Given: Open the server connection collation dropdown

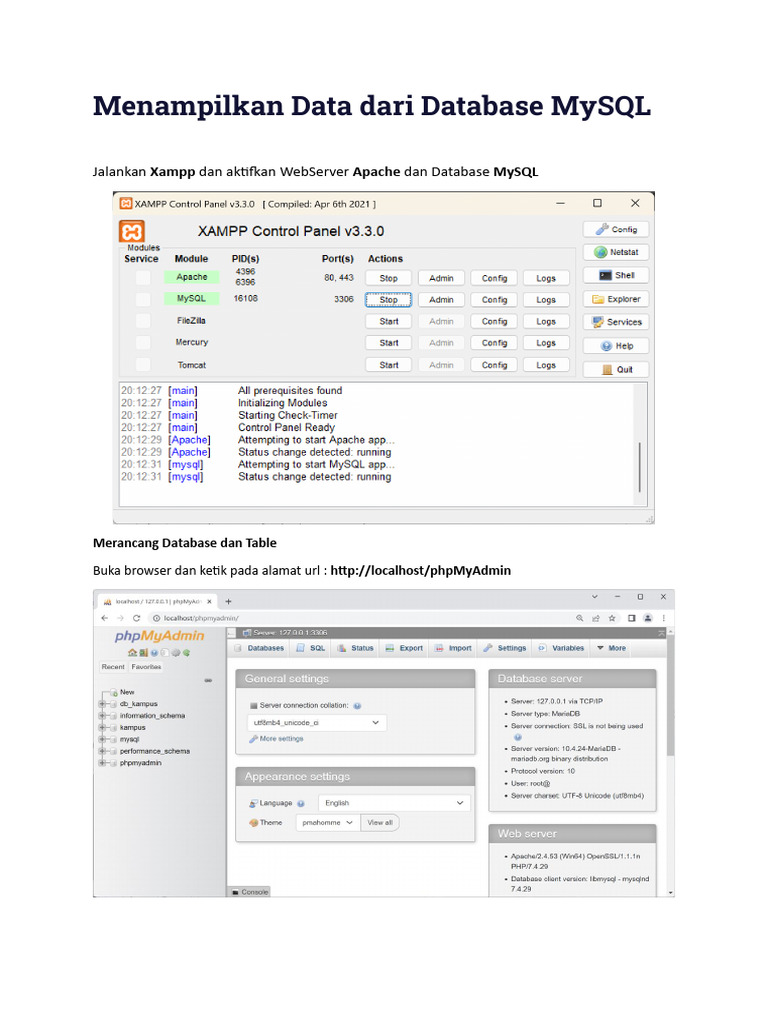Looking at the screenshot, I should (315, 721).
